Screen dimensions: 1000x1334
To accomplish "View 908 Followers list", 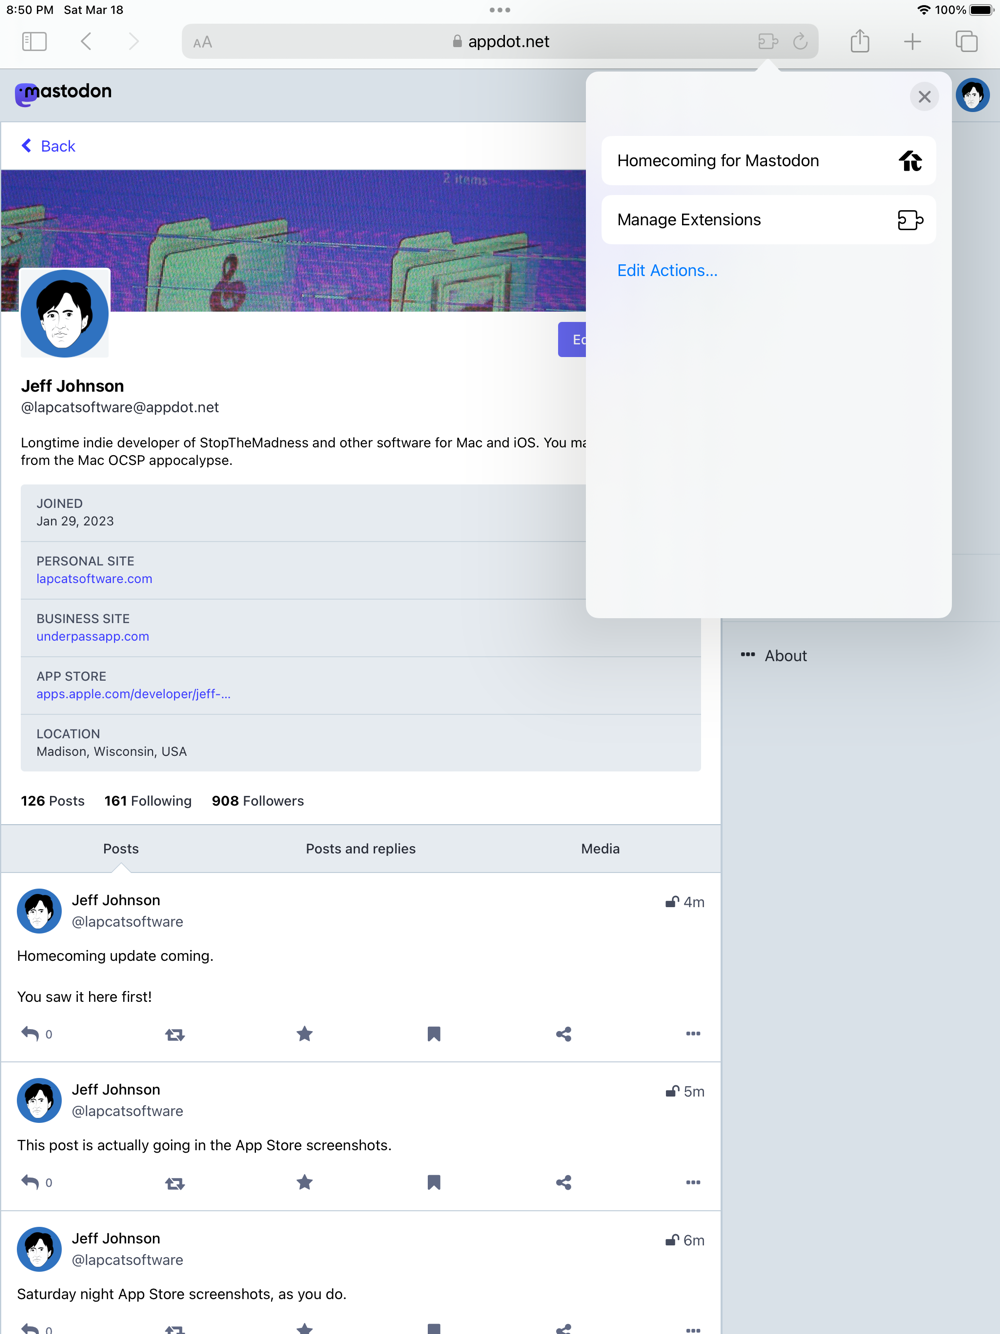I will pos(258,801).
